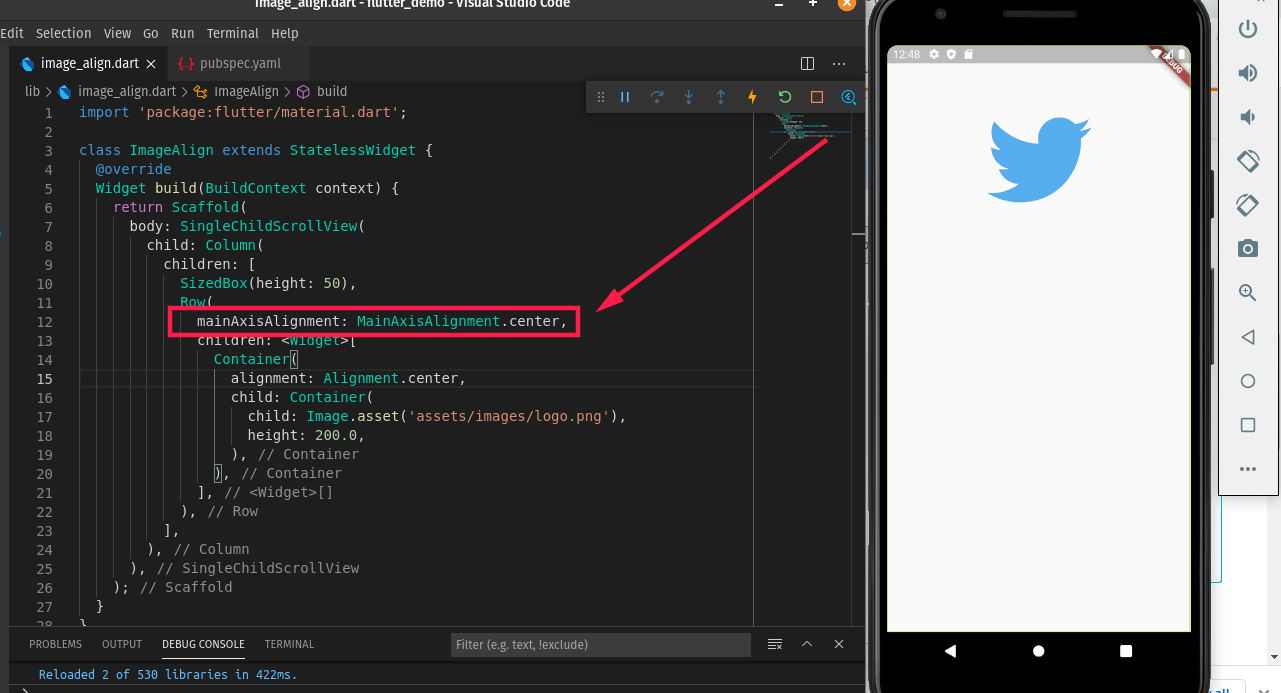Focus the debug console filter field
Viewport: 1281px width, 693px height.
[600, 645]
